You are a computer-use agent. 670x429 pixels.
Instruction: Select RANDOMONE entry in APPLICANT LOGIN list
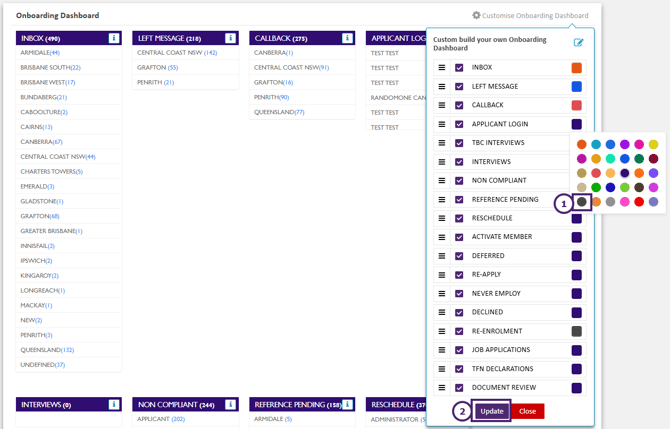pyautogui.click(x=398, y=98)
